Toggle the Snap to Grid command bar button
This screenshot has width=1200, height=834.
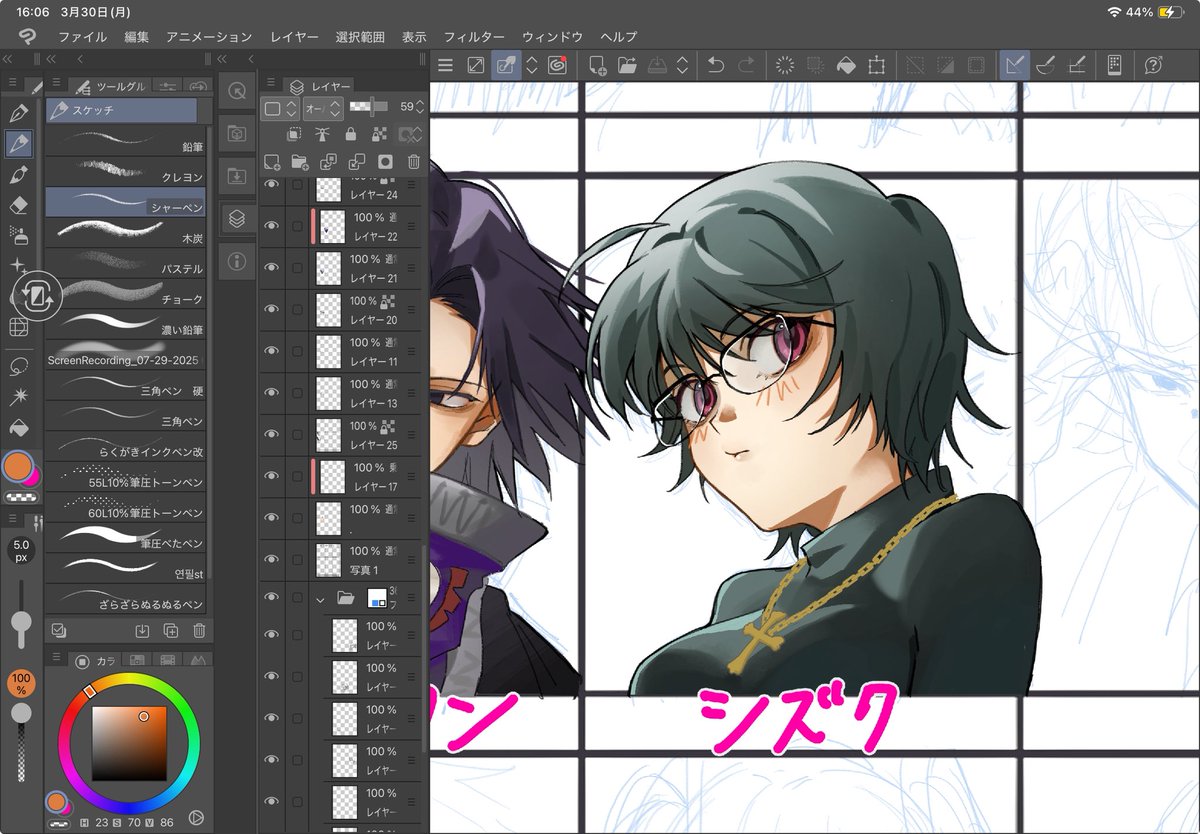point(1077,65)
